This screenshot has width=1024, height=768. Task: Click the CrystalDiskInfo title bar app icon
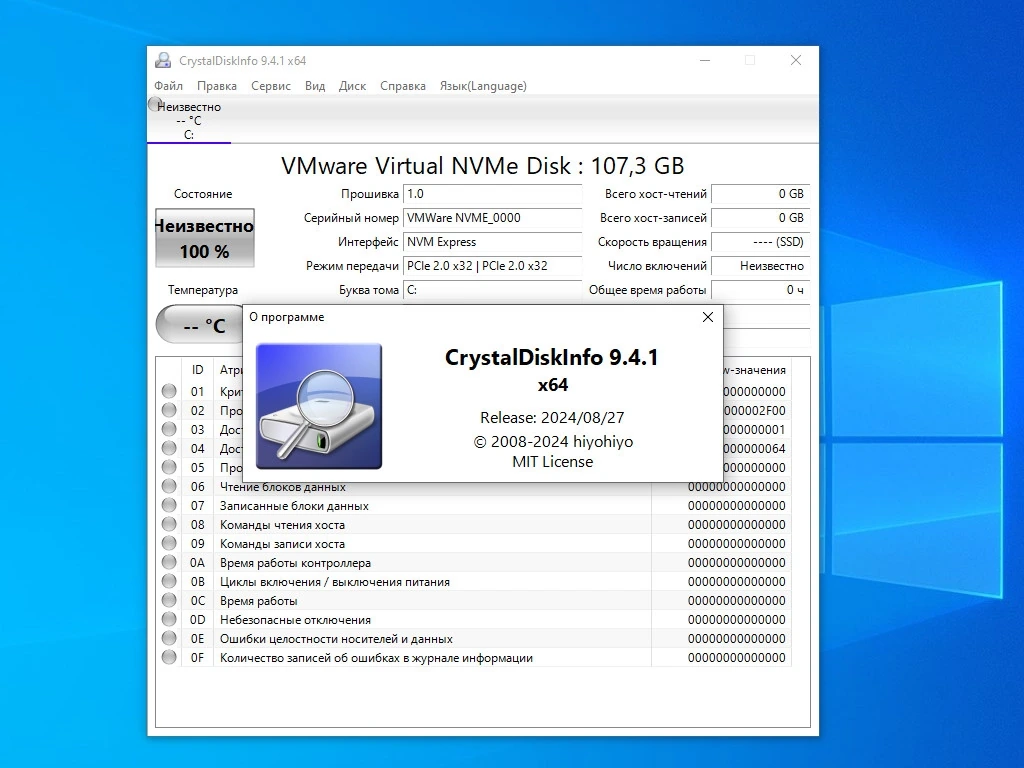click(163, 60)
